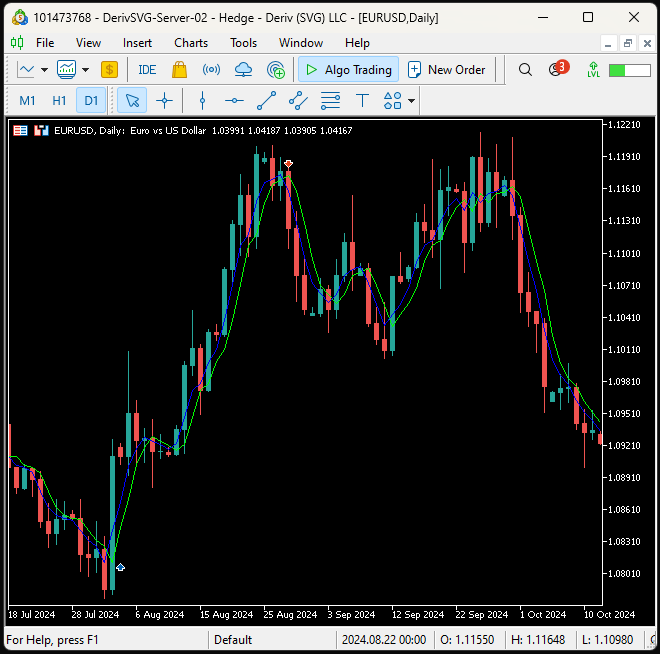Select the Fibonacci retracement tool
The width and height of the screenshot is (660, 654).
(330, 101)
